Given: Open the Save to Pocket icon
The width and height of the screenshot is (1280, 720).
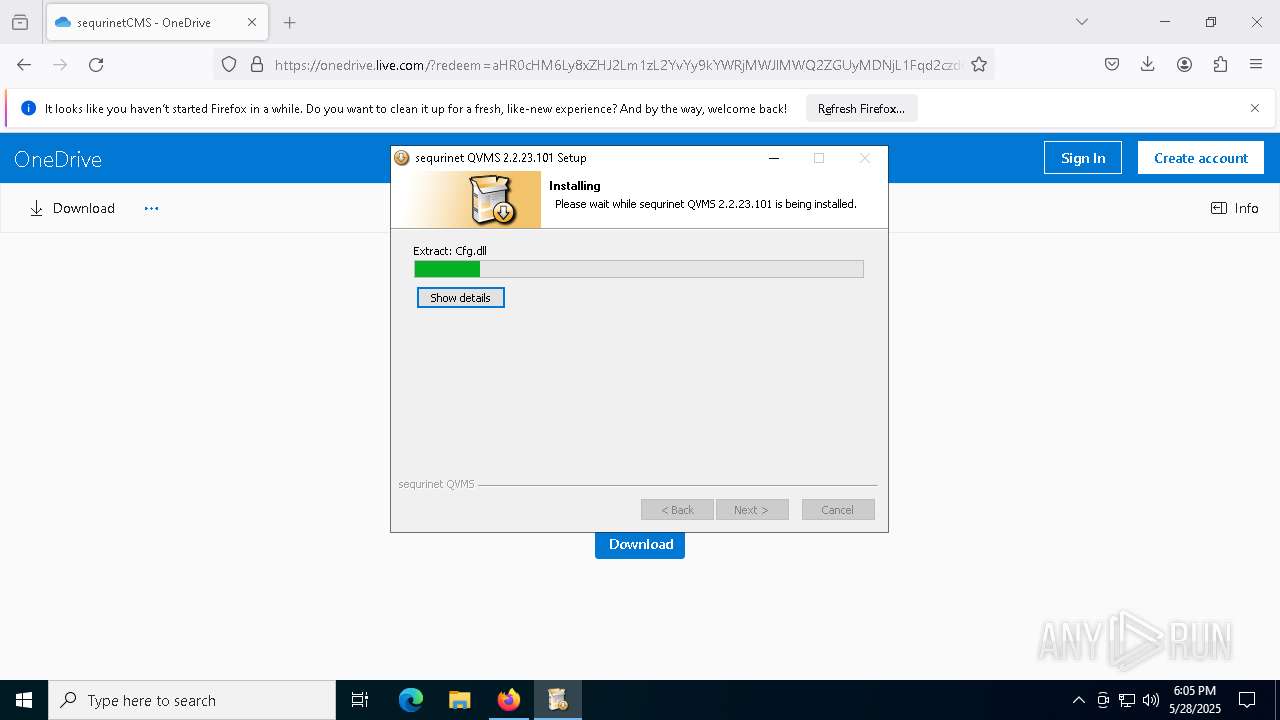Looking at the screenshot, I should [1112, 64].
